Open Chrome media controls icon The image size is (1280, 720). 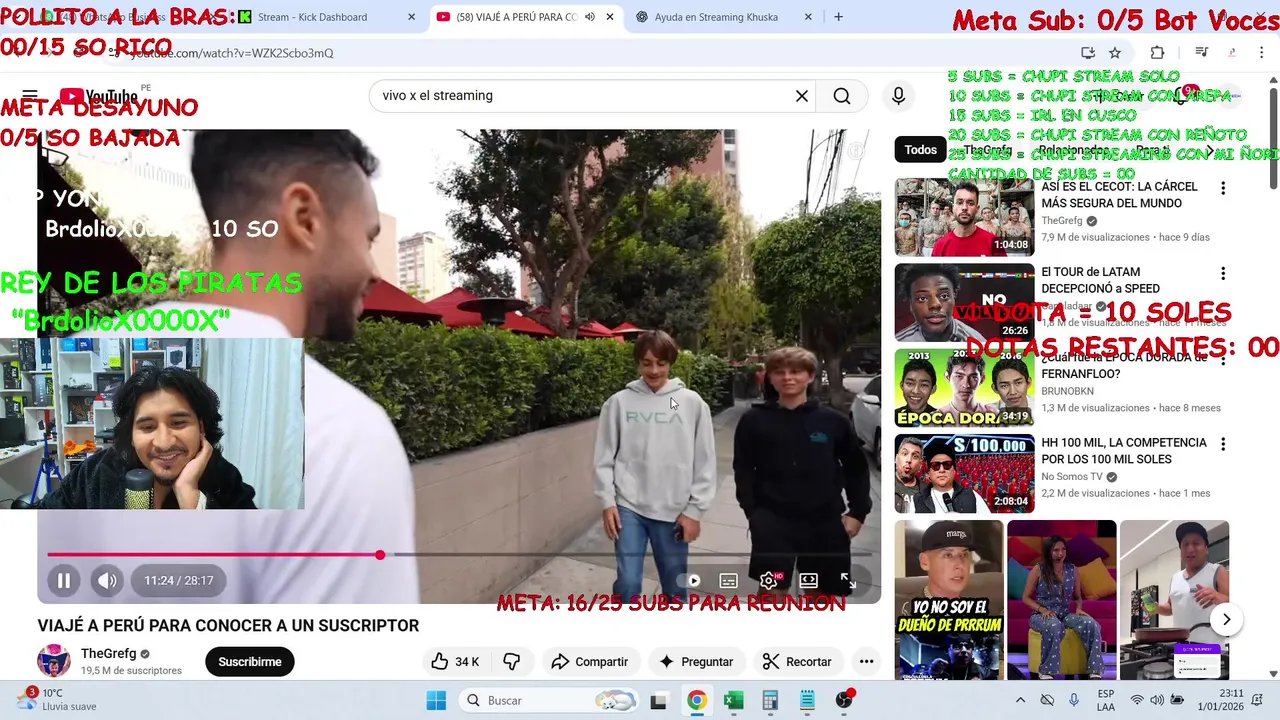click(1202, 53)
